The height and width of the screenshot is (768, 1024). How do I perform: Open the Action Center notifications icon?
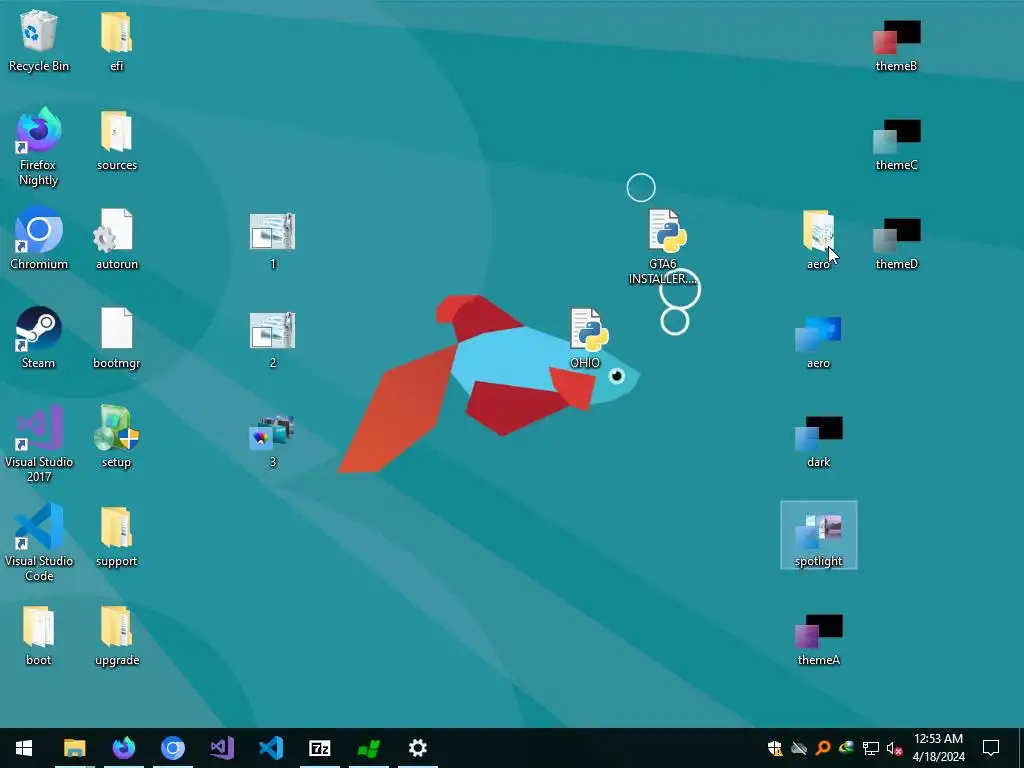coord(991,748)
